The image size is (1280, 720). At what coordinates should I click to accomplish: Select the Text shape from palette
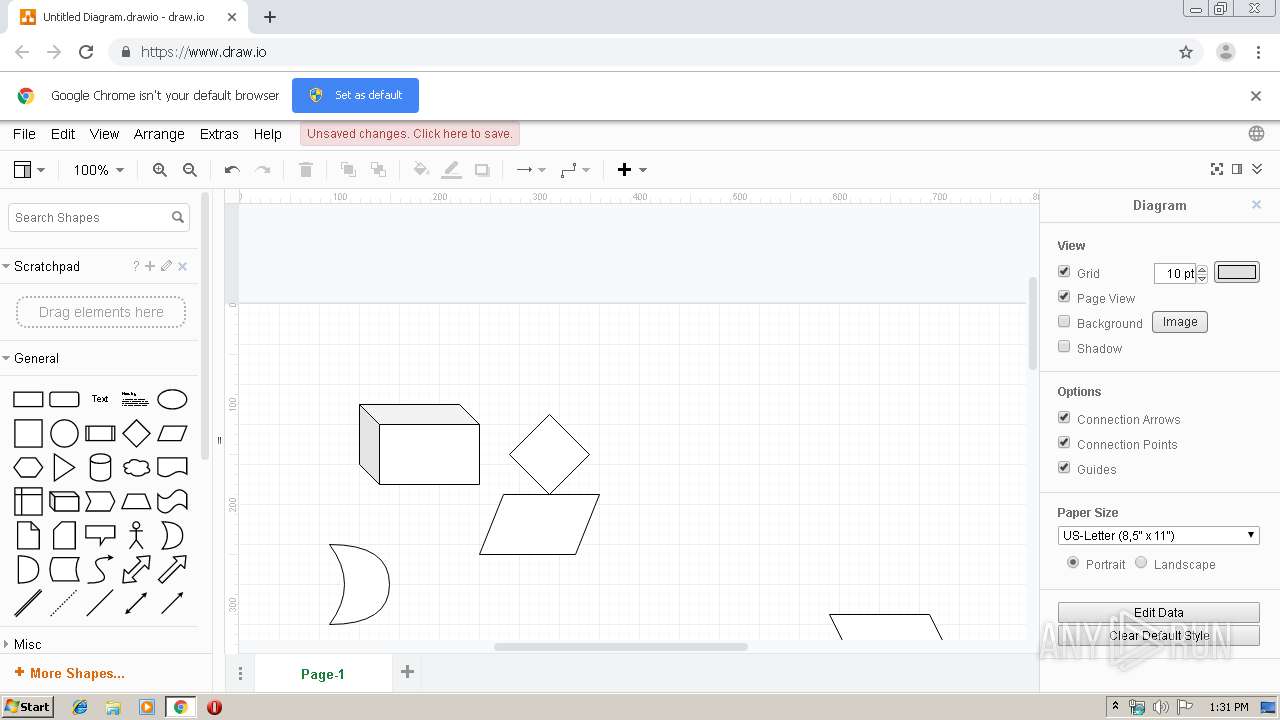pos(100,399)
